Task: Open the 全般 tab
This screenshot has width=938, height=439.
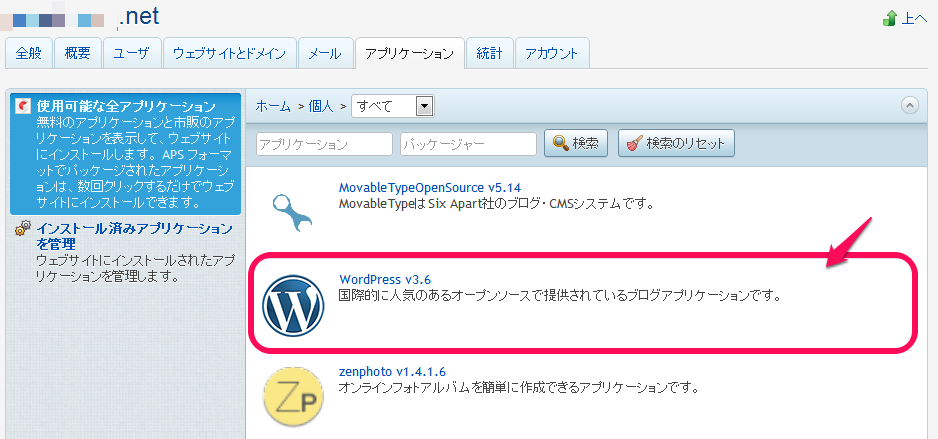Action: click(x=29, y=53)
